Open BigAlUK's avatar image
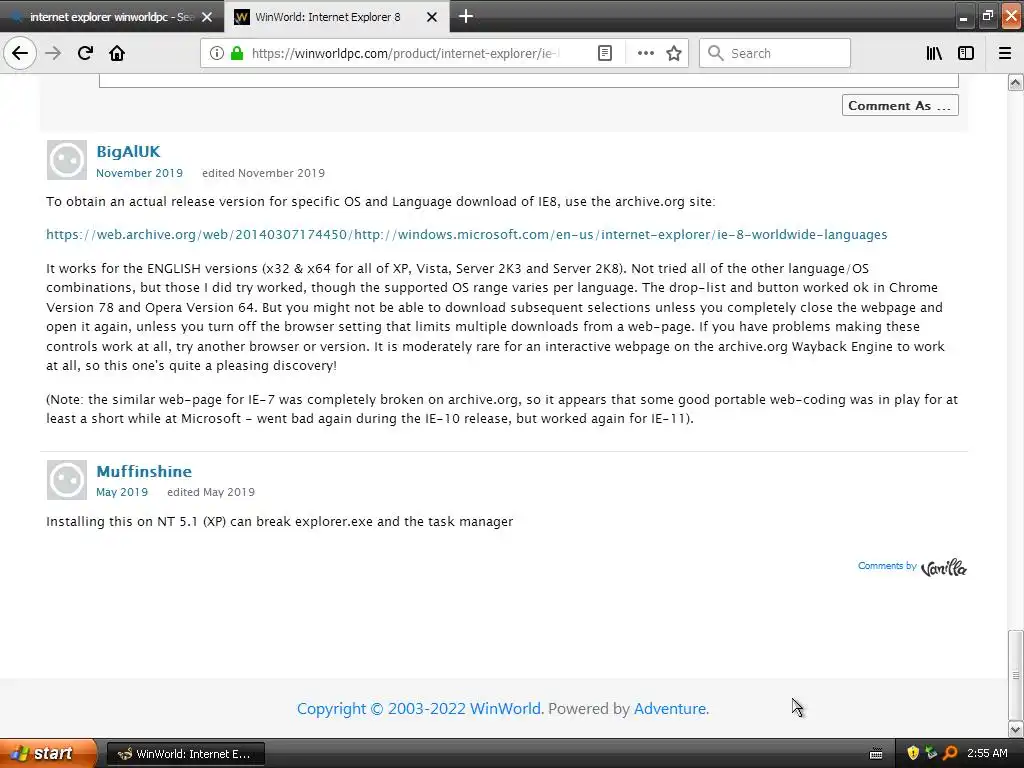Screen dimensions: 1024x768 pos(67,160)
